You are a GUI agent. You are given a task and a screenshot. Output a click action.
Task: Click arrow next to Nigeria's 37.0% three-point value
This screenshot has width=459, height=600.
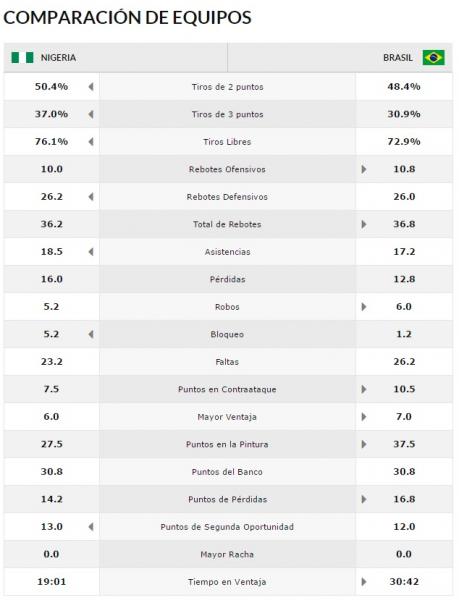91,114
